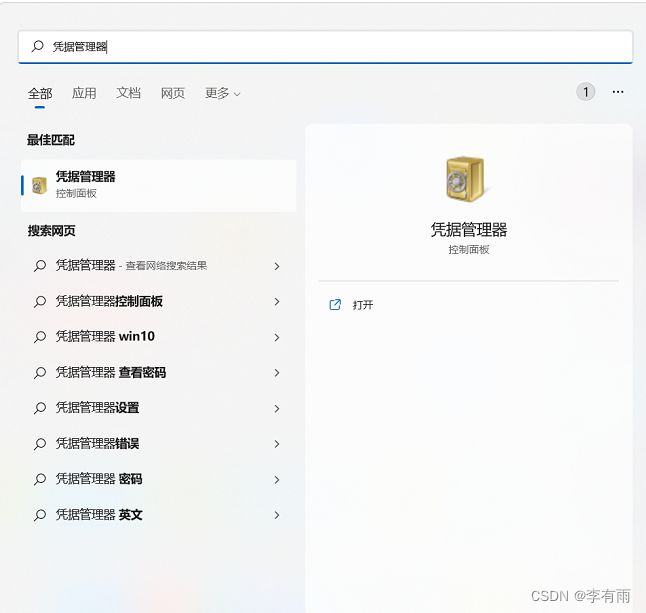Expand the arrow for 凭据管理器 win10
Image resolution: width=646 pixels, height=613 pixels.
277,337
